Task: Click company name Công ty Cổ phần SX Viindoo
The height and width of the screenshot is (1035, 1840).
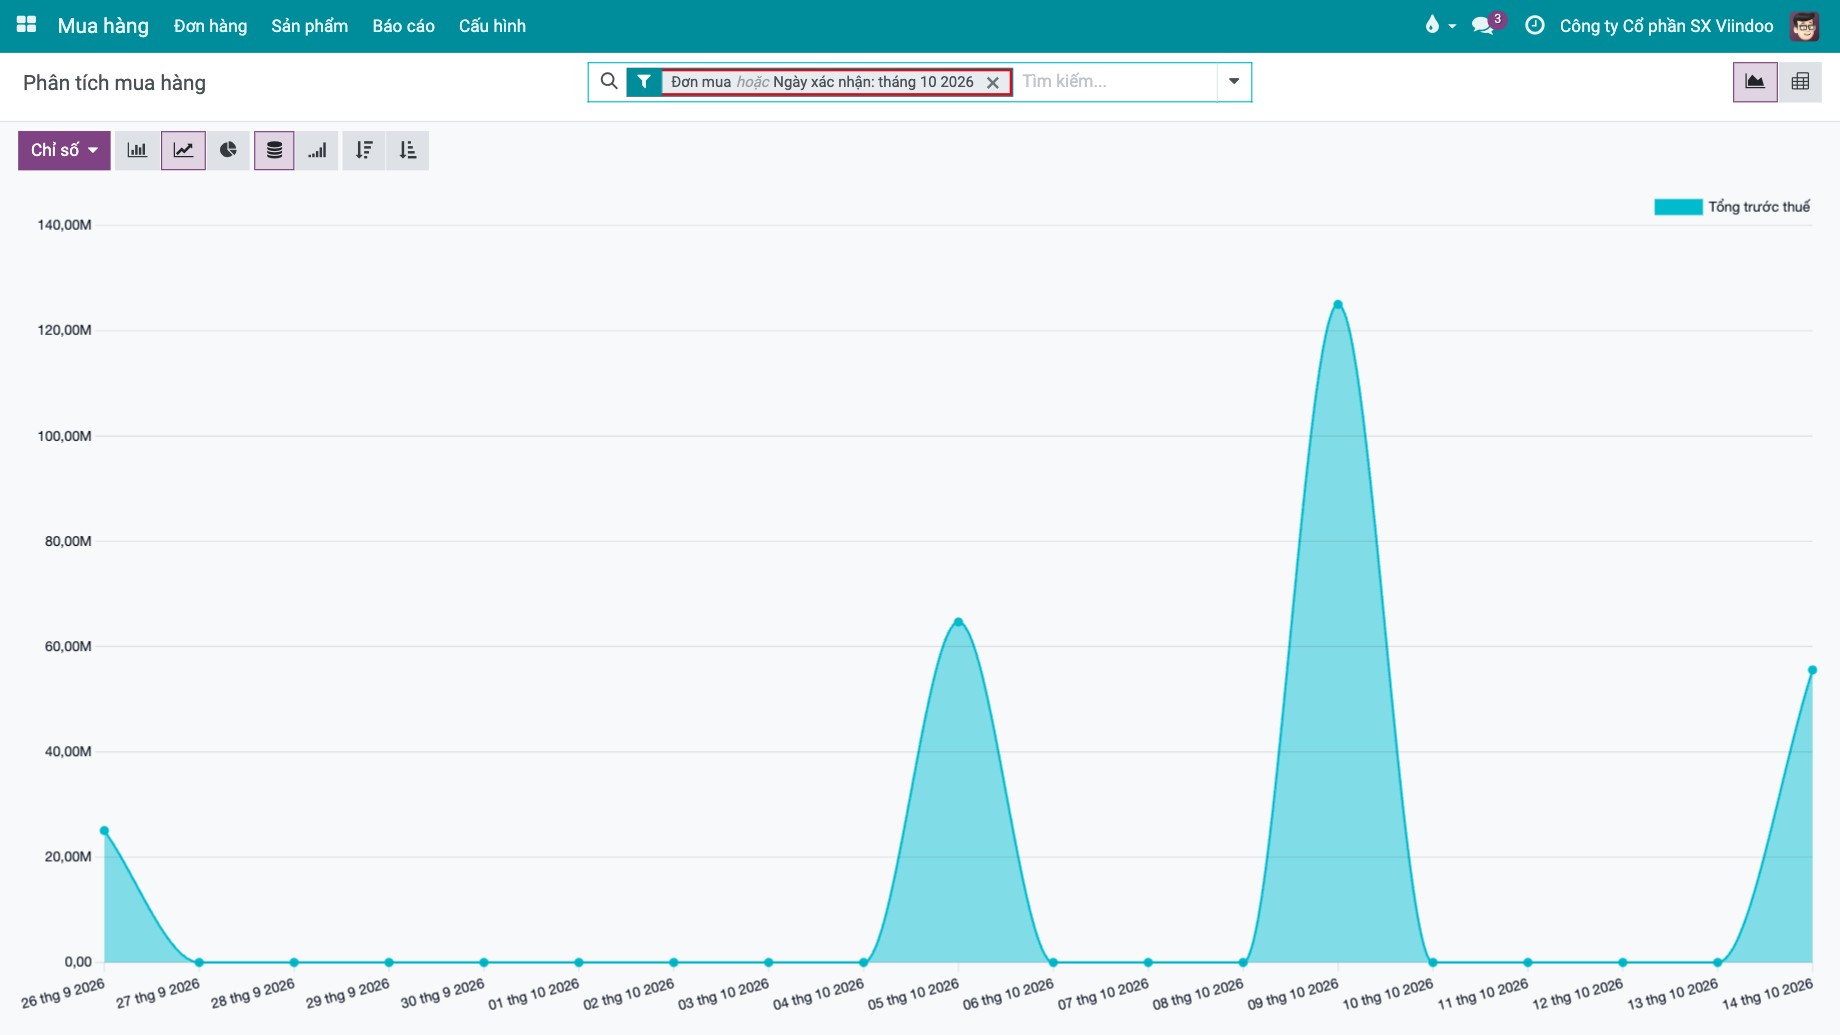Action: (1666, 26)
